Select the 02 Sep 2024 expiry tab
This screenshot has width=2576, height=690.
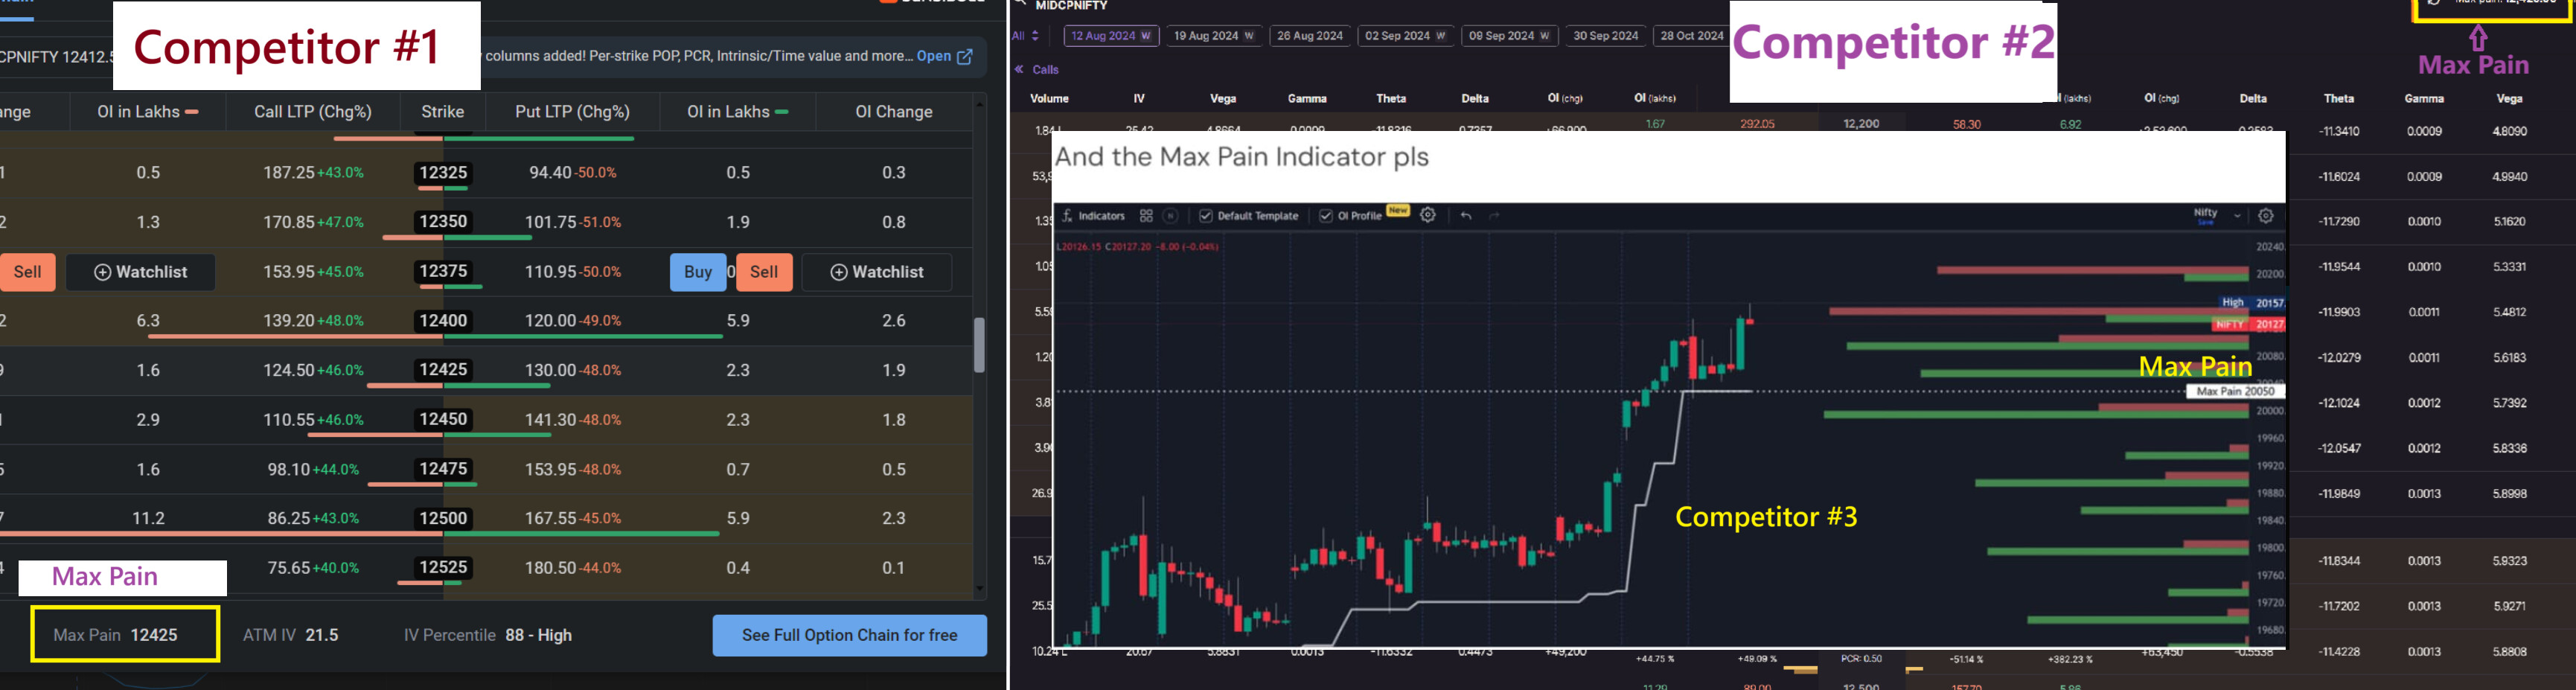coord(1404,36)
